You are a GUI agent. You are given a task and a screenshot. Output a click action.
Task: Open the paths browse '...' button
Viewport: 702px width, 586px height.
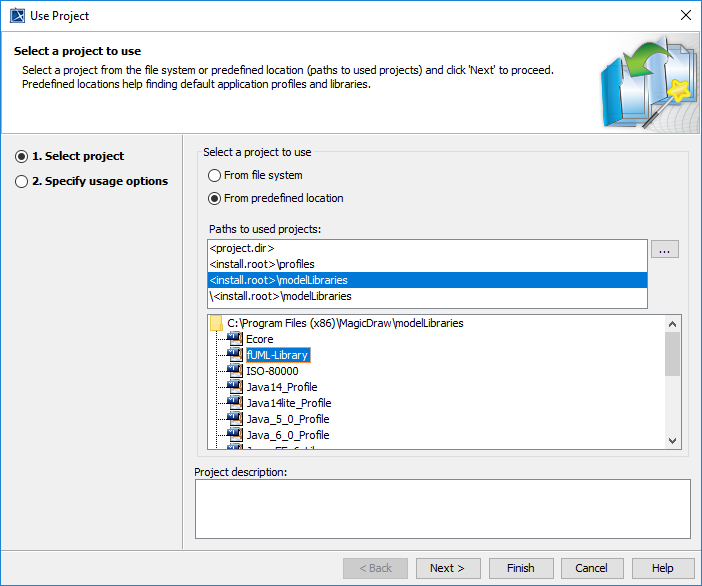(664, 249)
